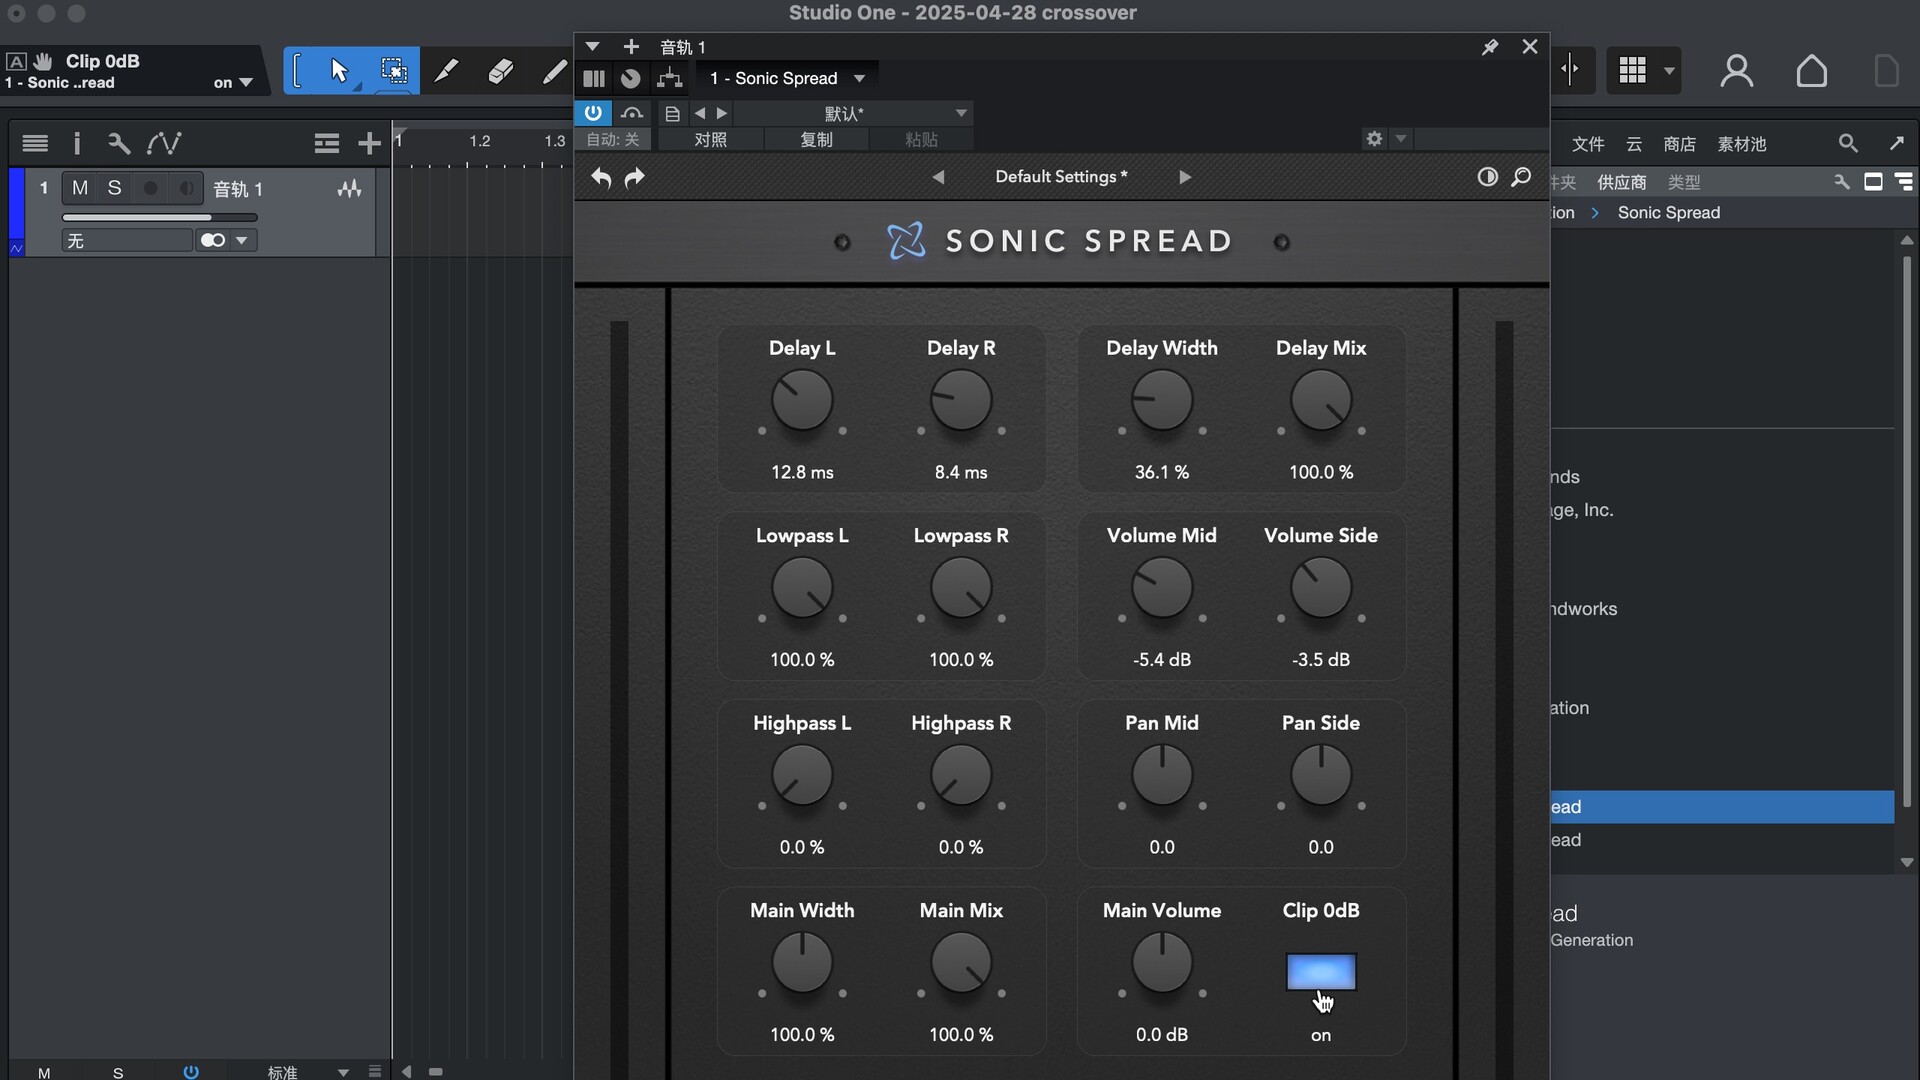
Task: Toggle the sidechain arc button in plugin header
Action: point(632,113)
